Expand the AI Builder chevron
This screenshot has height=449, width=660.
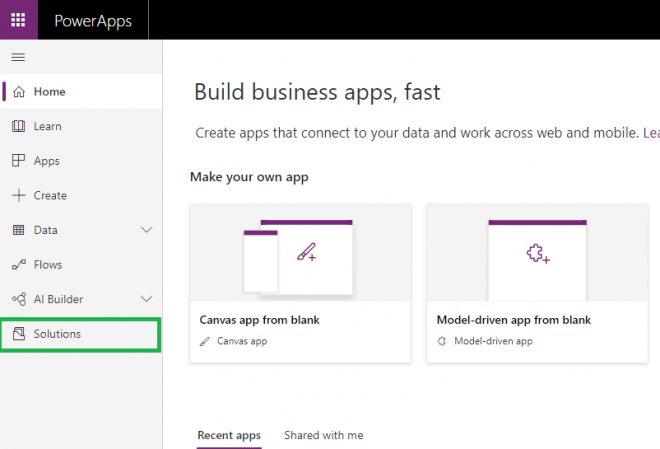146,299
